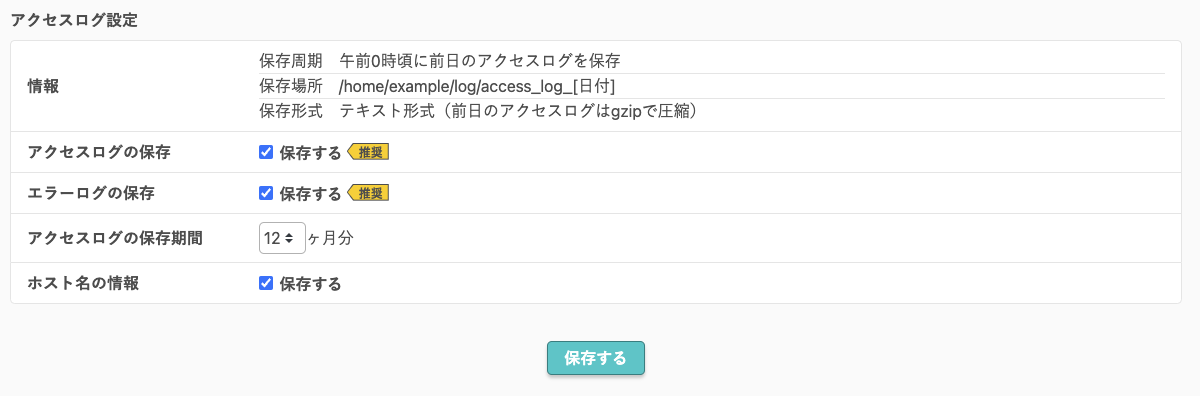Click the エラーログの保存 row label

tap(91, 193)
